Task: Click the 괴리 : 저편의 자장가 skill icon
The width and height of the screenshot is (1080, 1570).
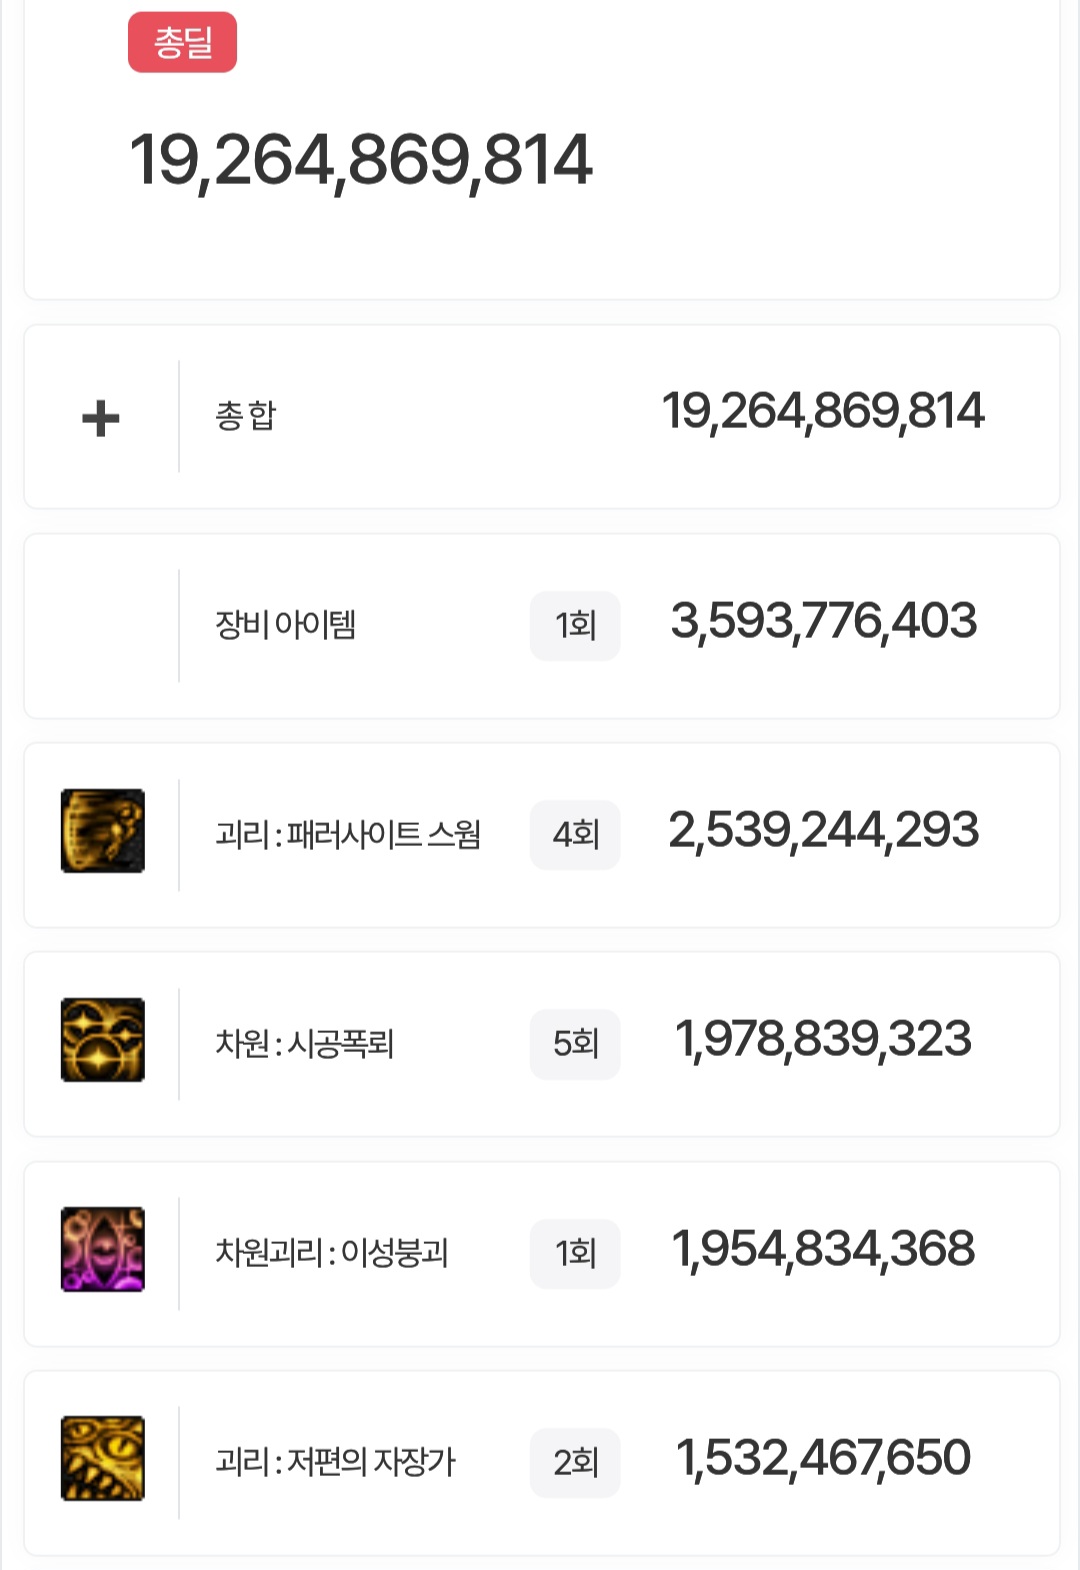Action: (103, 1458)
